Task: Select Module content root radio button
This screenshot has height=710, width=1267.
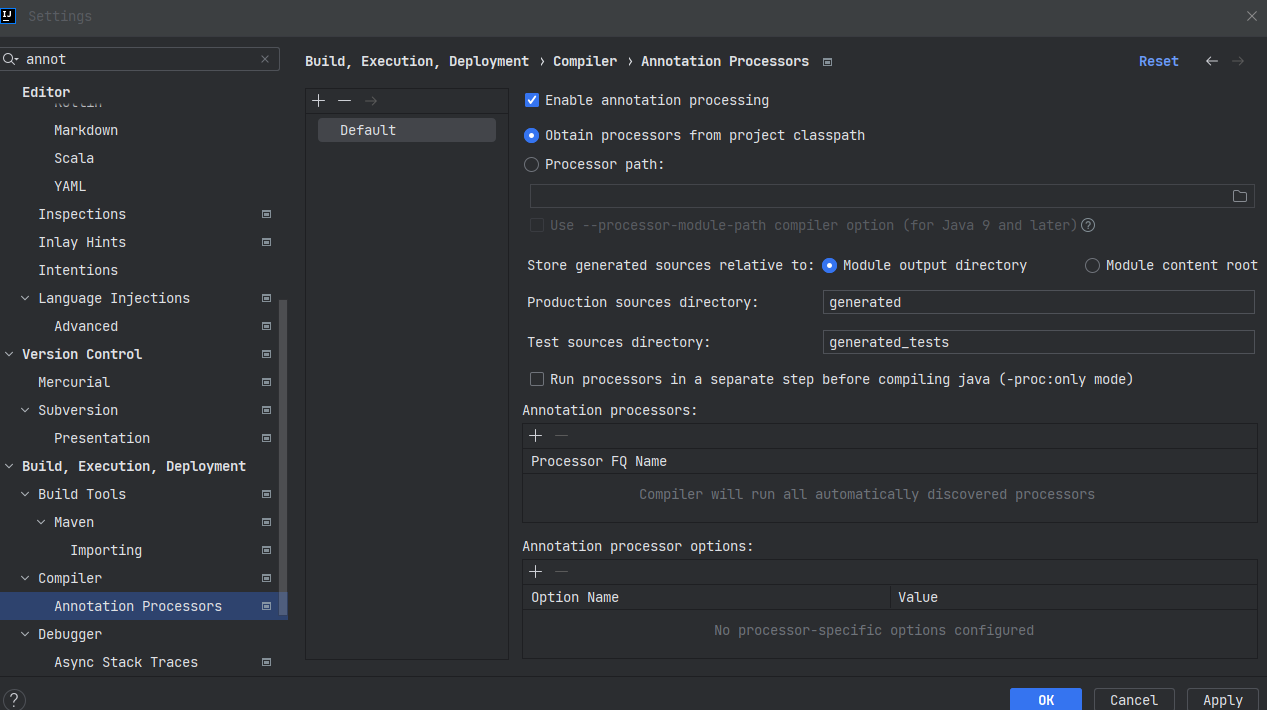Action: point(1092,265)
